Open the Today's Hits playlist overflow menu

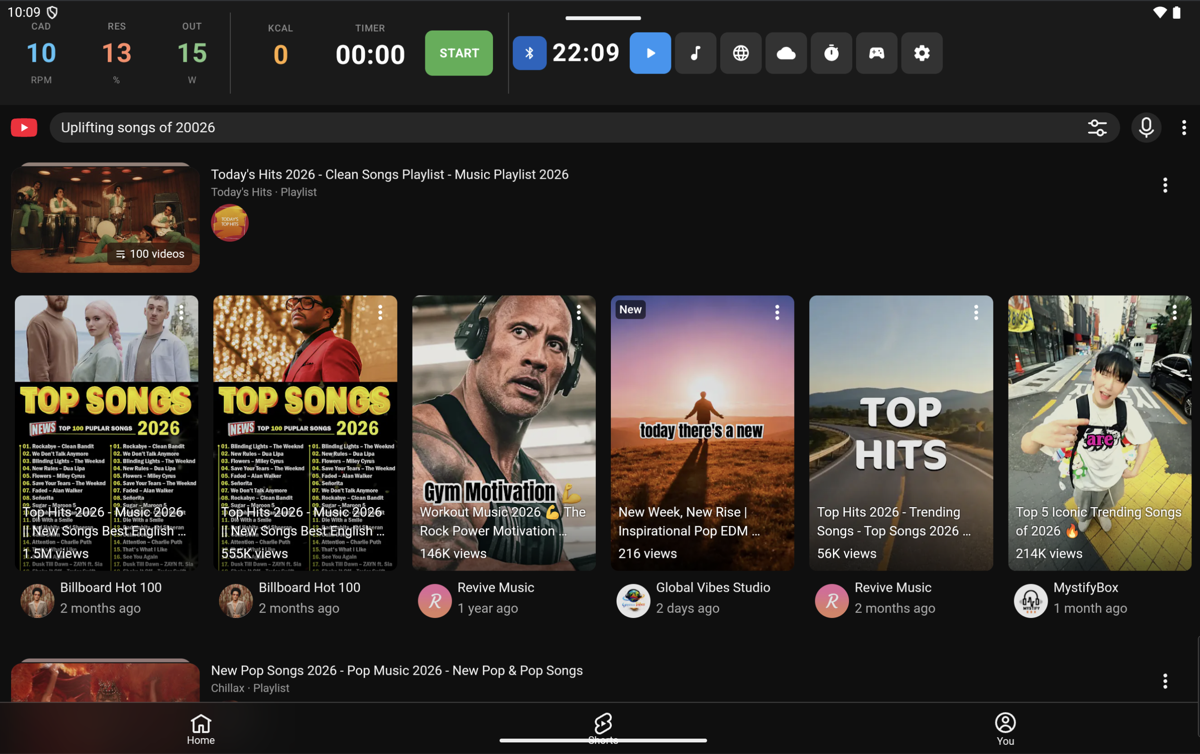(1164, 184)
